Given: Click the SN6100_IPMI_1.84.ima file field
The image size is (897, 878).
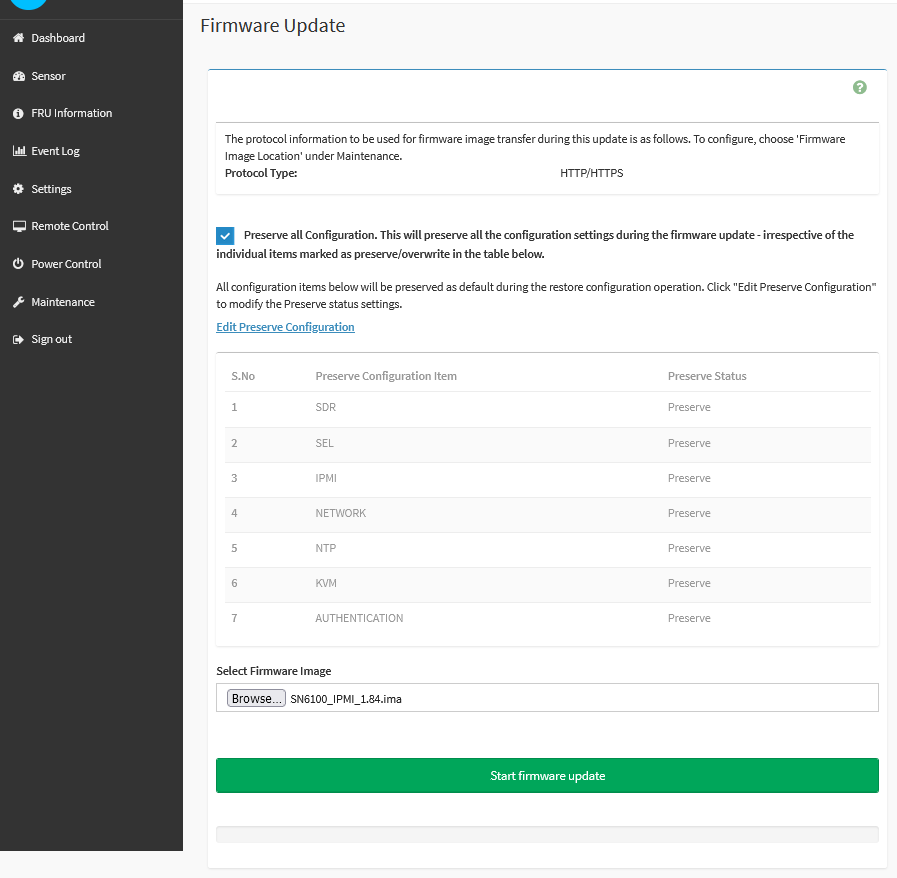Looking at the screenshot, I should (x=580, y=699).
